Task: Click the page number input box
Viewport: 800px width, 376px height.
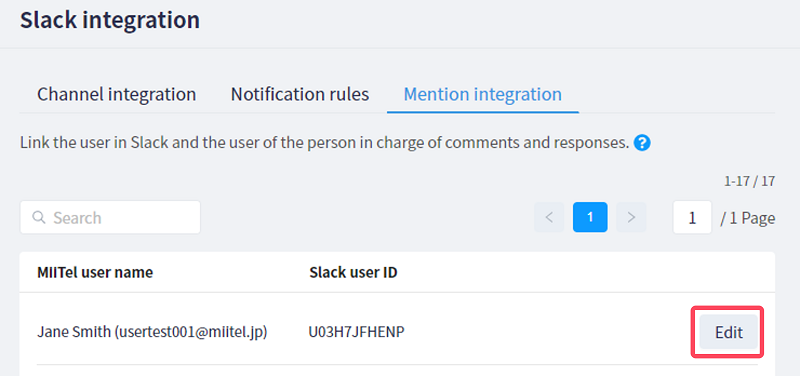Action: tap(692, 217)
